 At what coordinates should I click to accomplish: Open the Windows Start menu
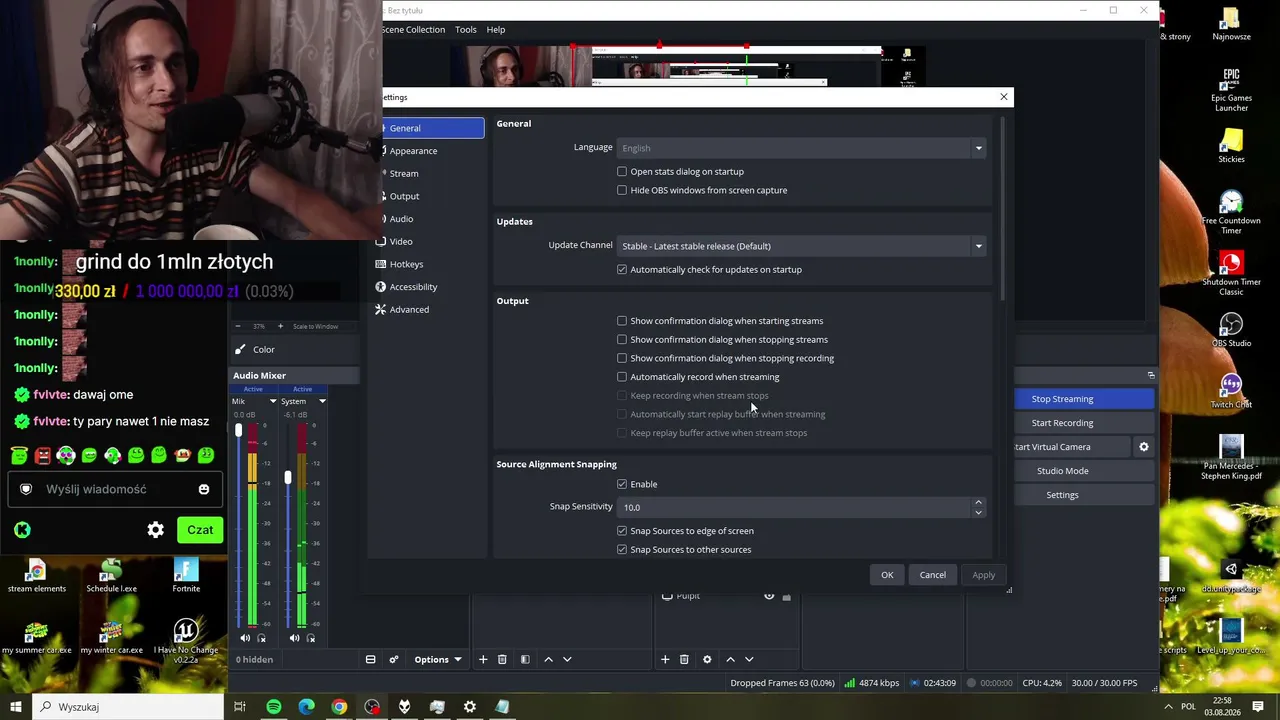16,707
